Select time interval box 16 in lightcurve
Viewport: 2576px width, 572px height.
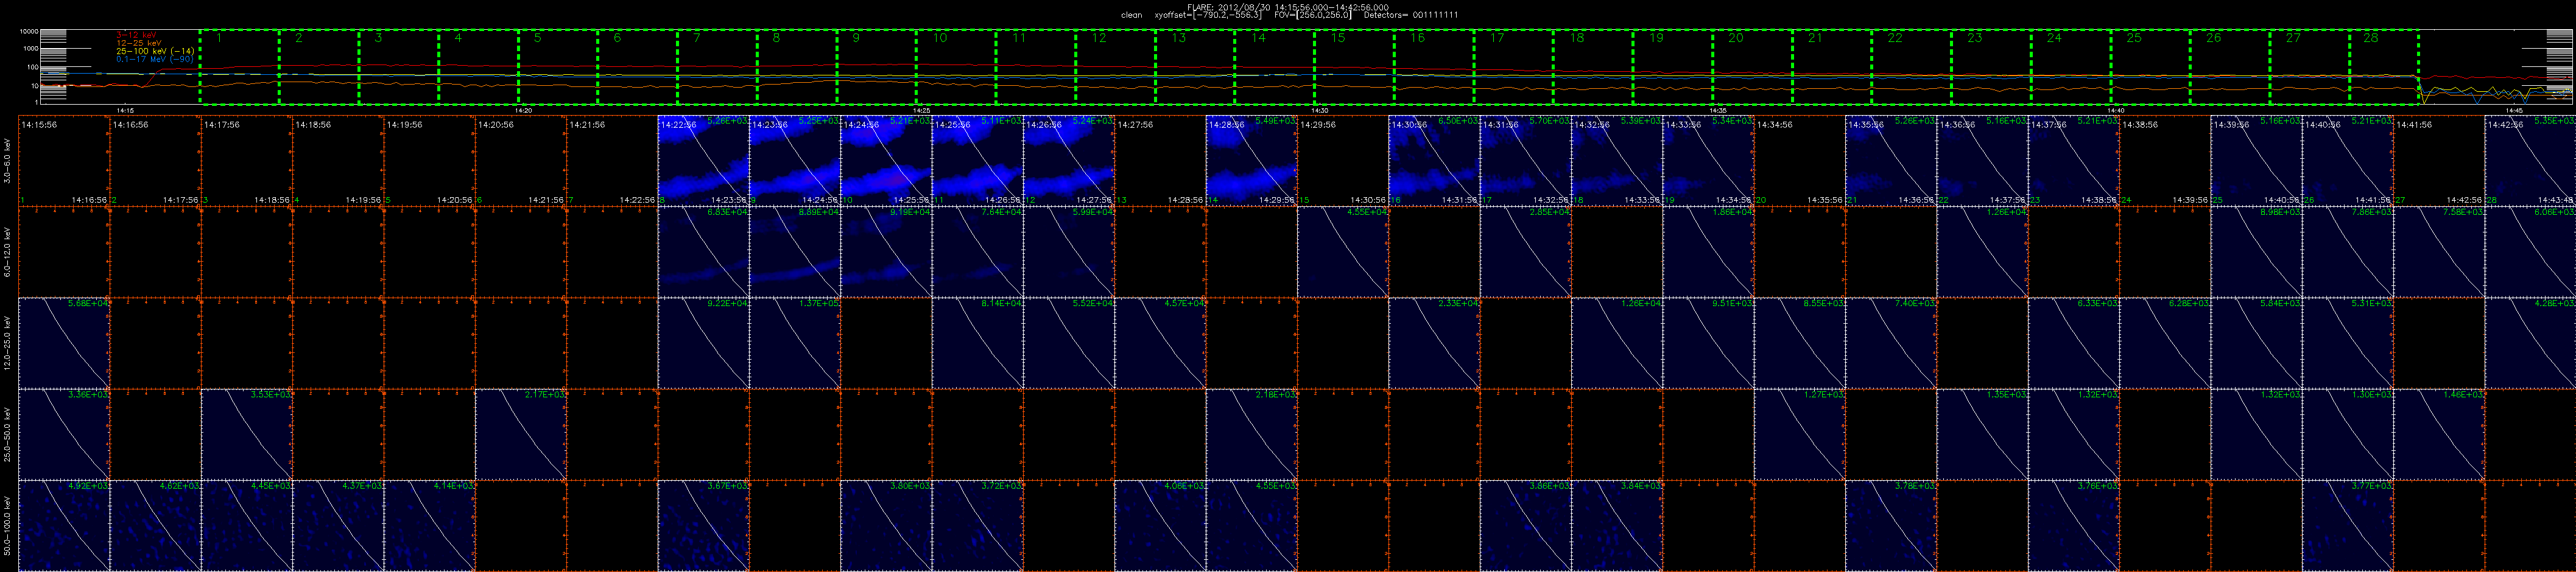[1434, 67]
